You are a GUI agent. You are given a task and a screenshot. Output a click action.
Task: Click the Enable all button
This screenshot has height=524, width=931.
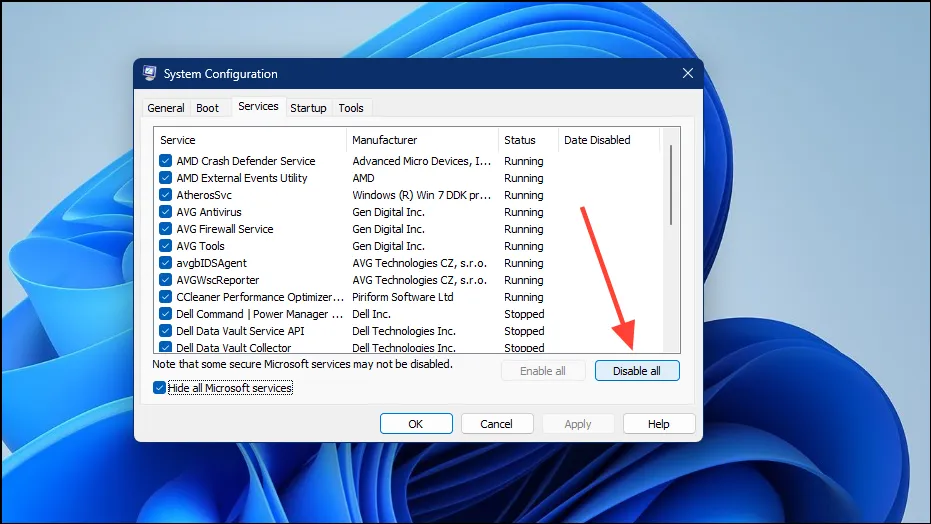(543, 371)
